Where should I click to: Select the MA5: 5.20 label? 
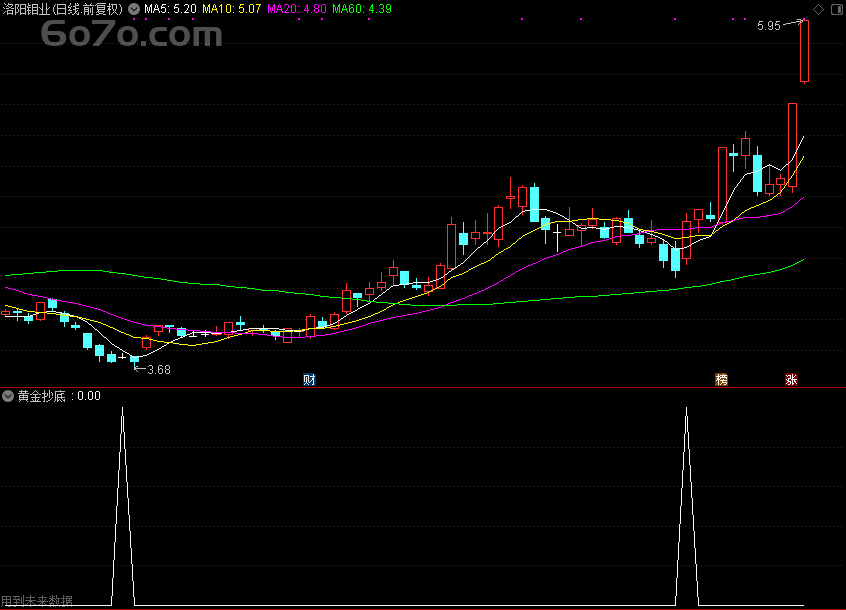click(170, 9)
